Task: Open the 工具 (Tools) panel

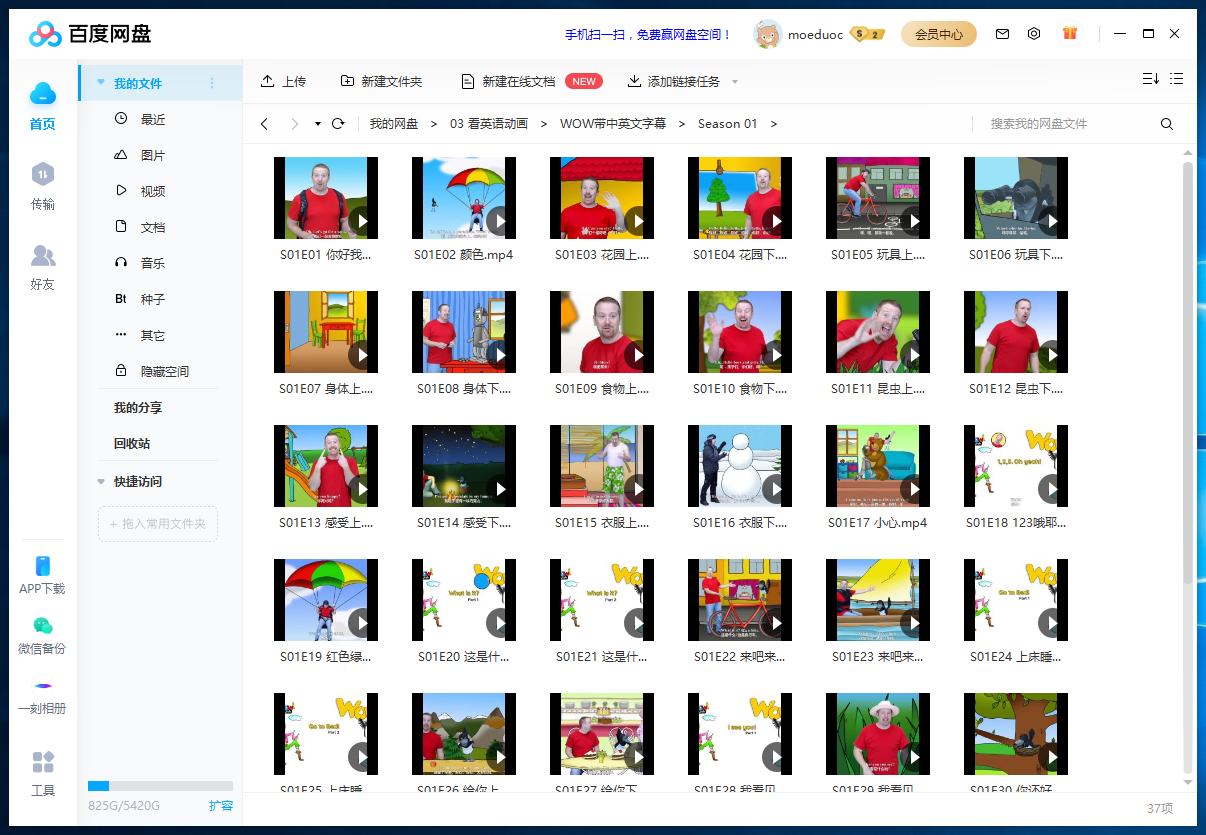Action: [43, 768]
